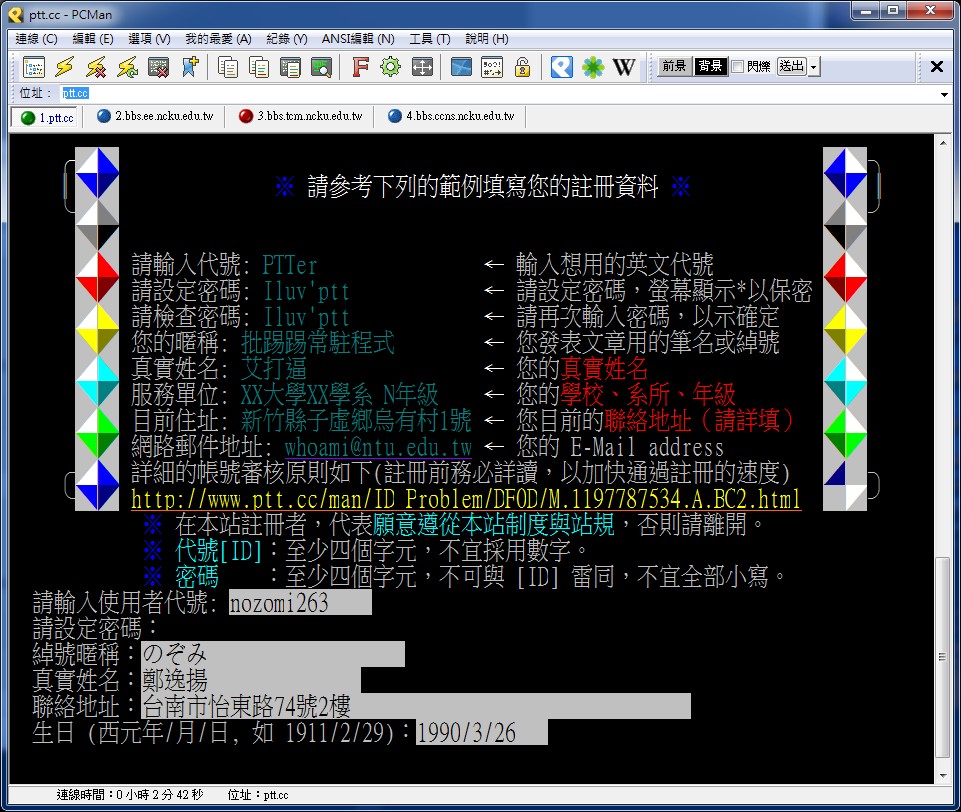961x812 pixels.
Task: Click the blue terminal screen icon
Action: 461,67
